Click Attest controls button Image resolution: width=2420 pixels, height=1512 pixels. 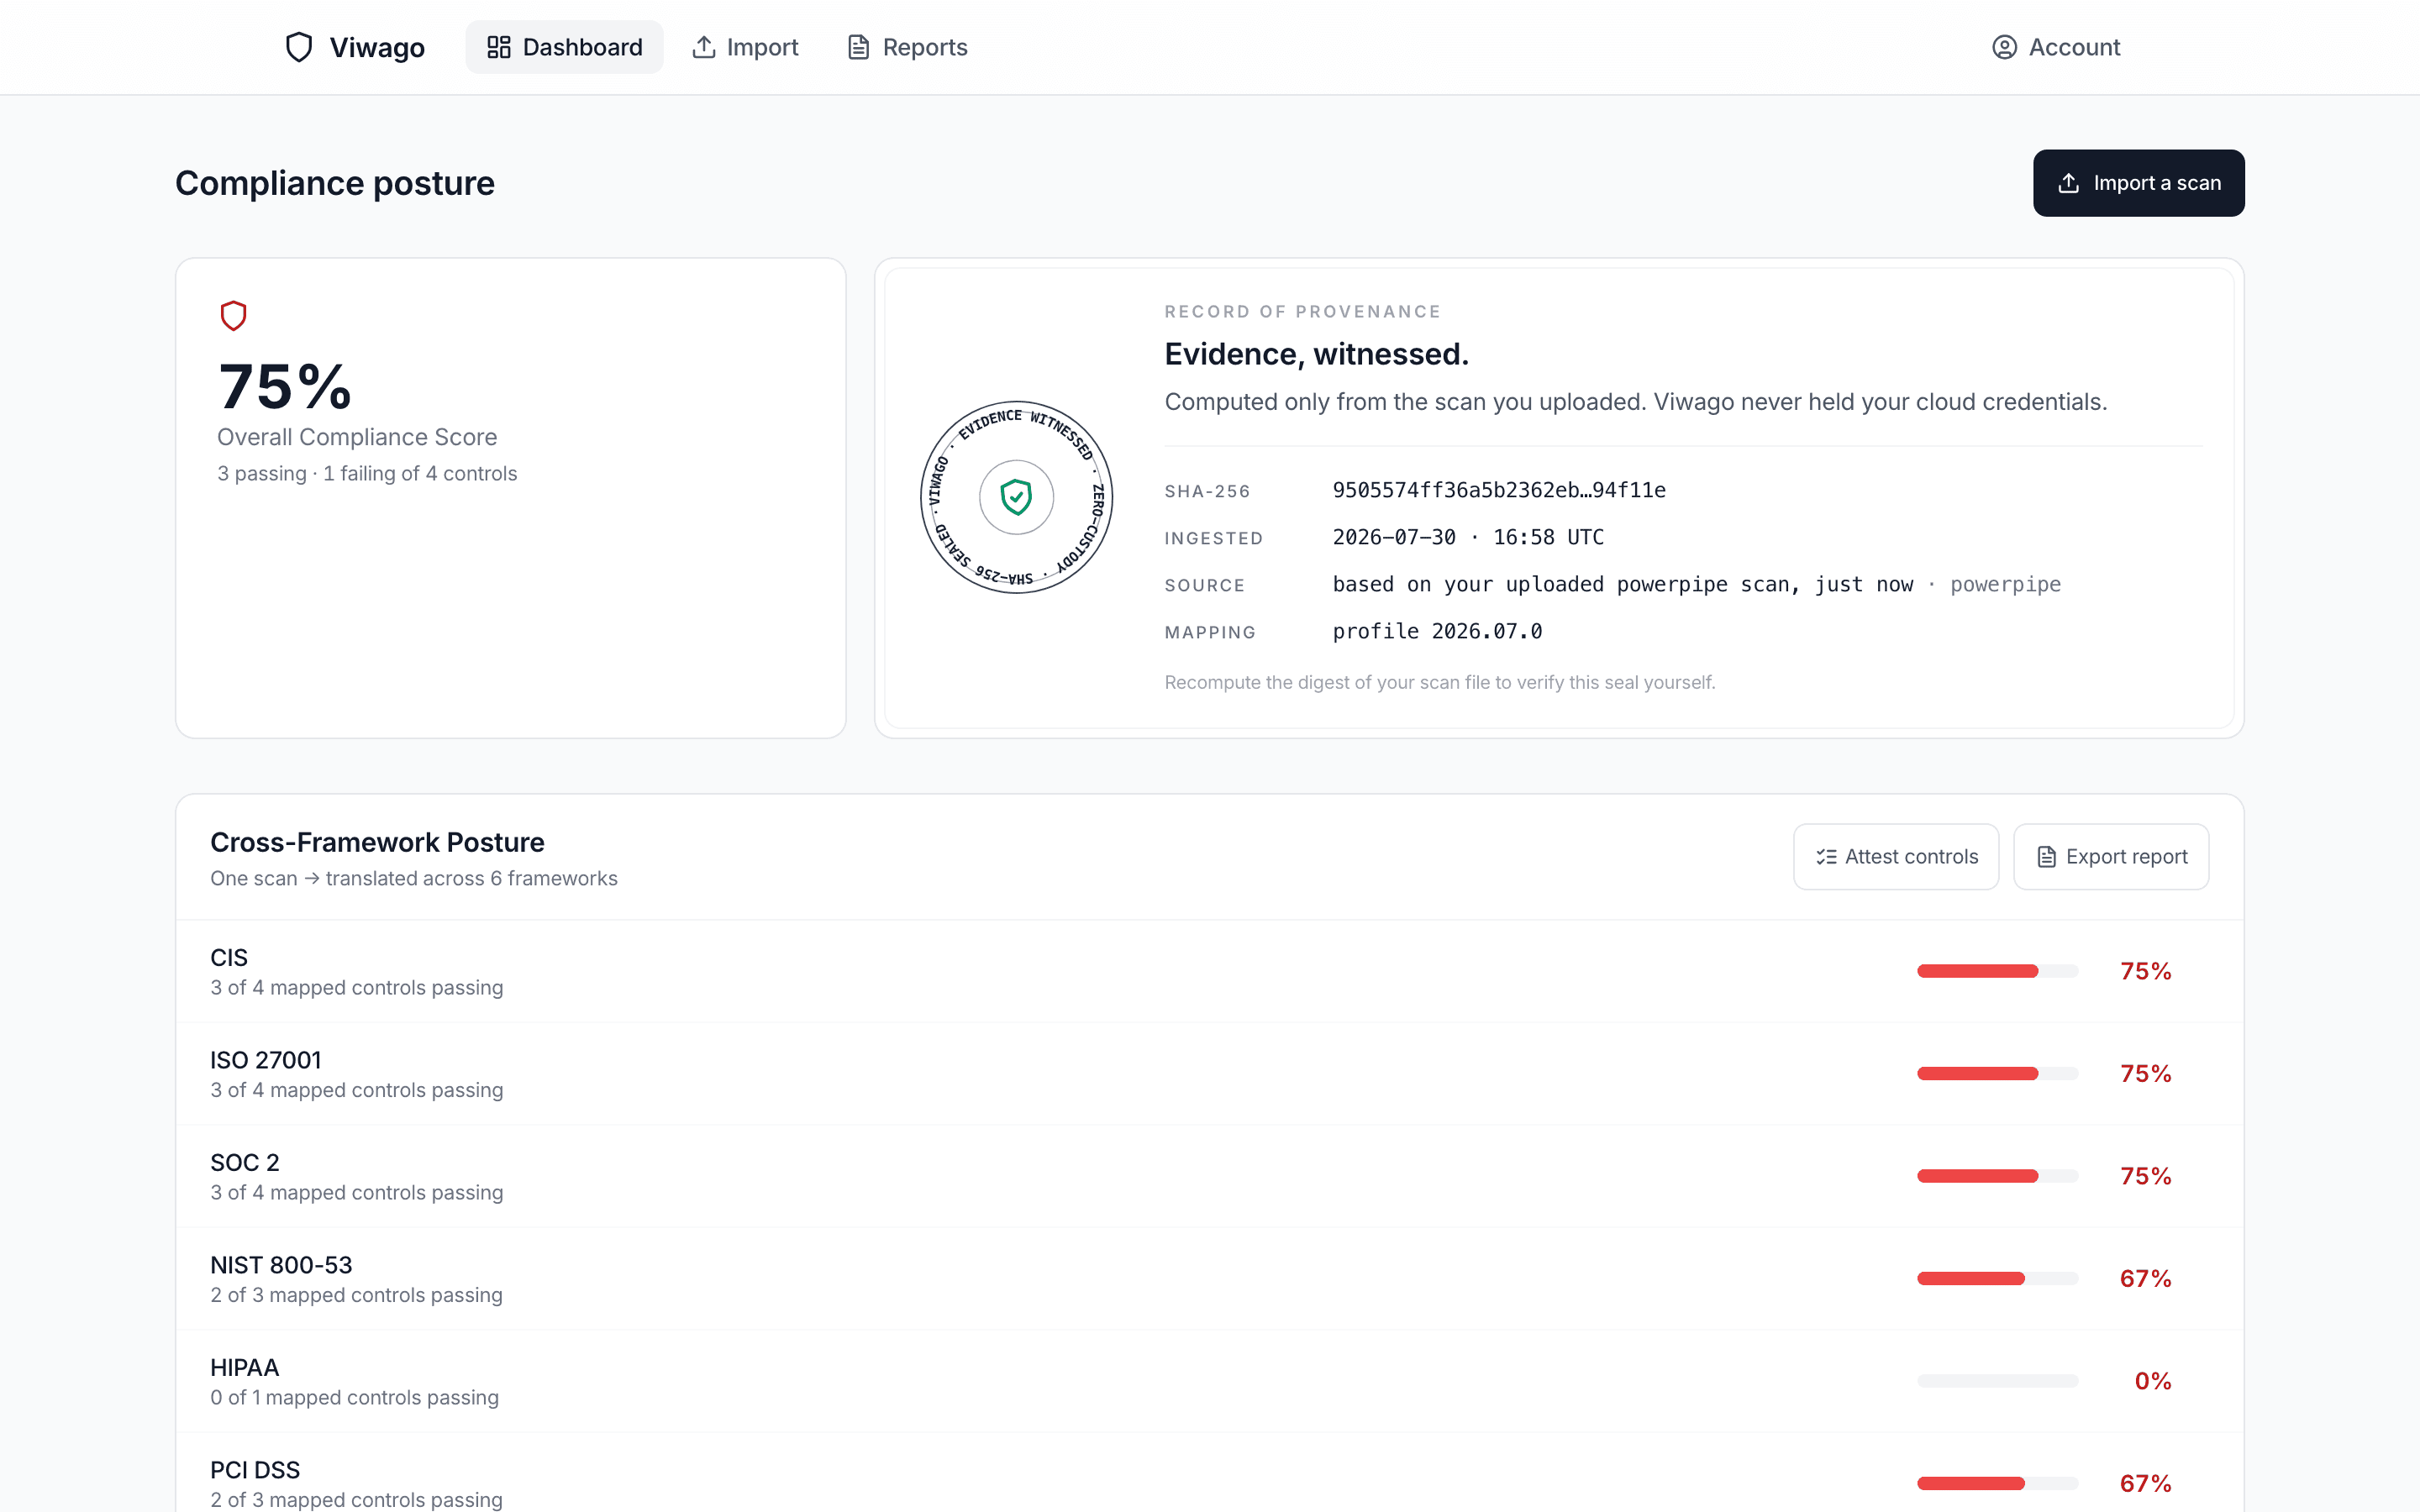pos(1896,857)
